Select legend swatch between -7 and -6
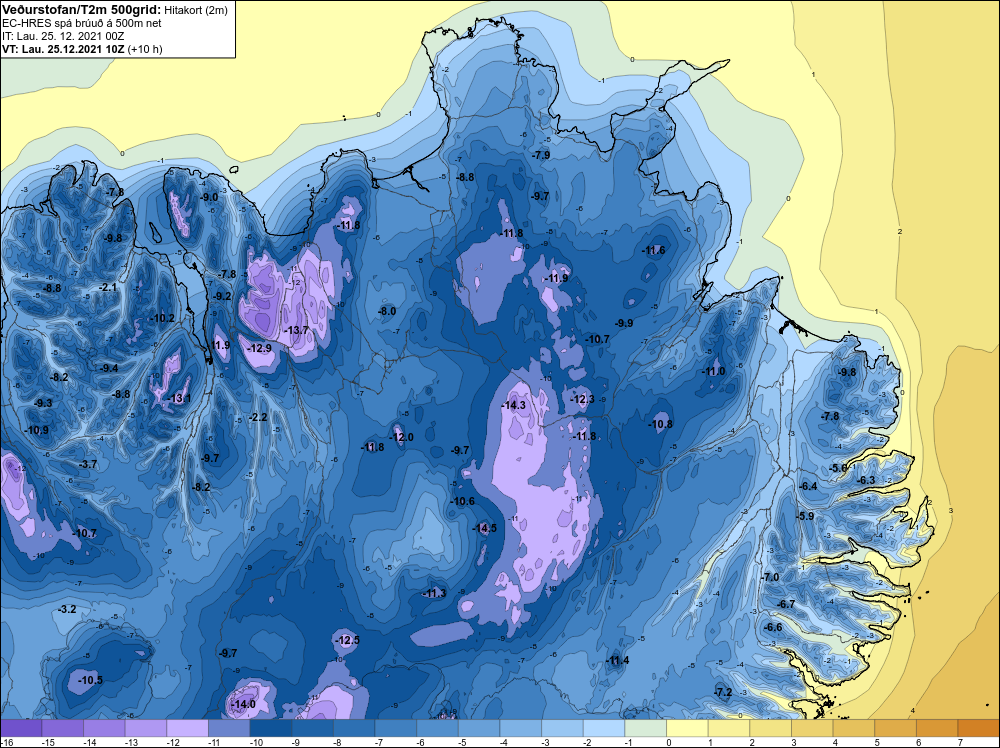 pyautogui.click(x=396, y=728)
